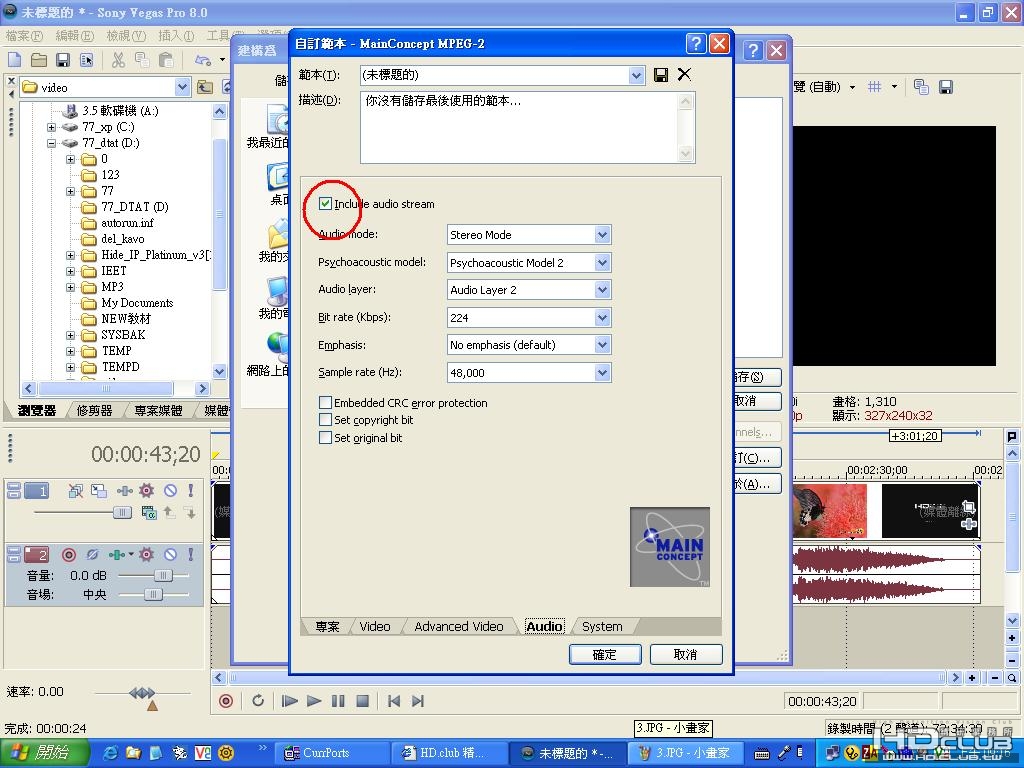
Task: Click the 確定 OK button
Action: (x=605, y=654)
